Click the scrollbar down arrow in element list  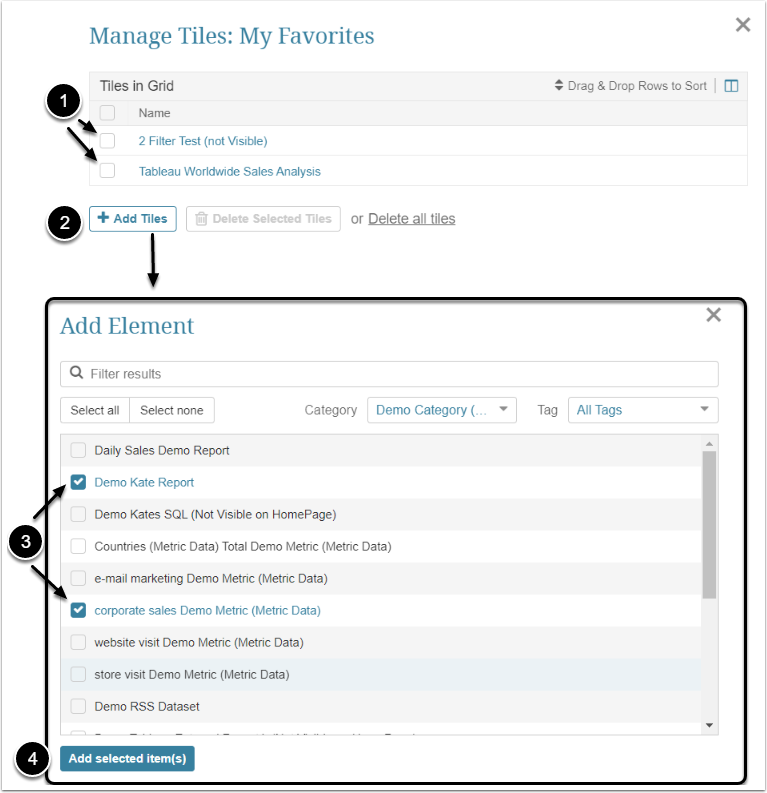(709, 725)
